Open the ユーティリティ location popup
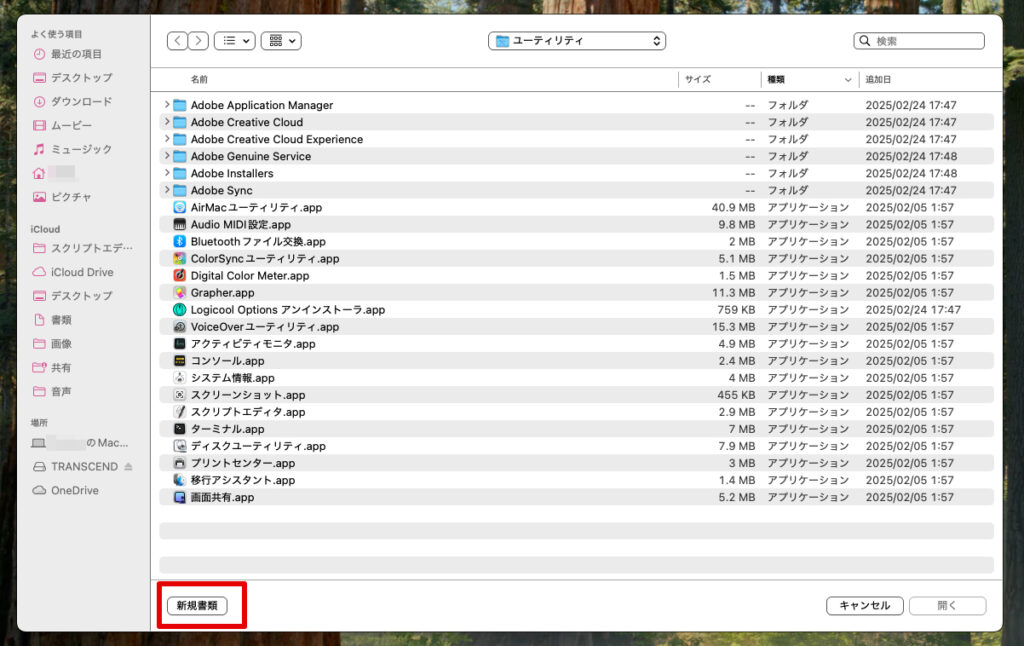The height and width of the screenshot is (646, 1024). [577, 40]
